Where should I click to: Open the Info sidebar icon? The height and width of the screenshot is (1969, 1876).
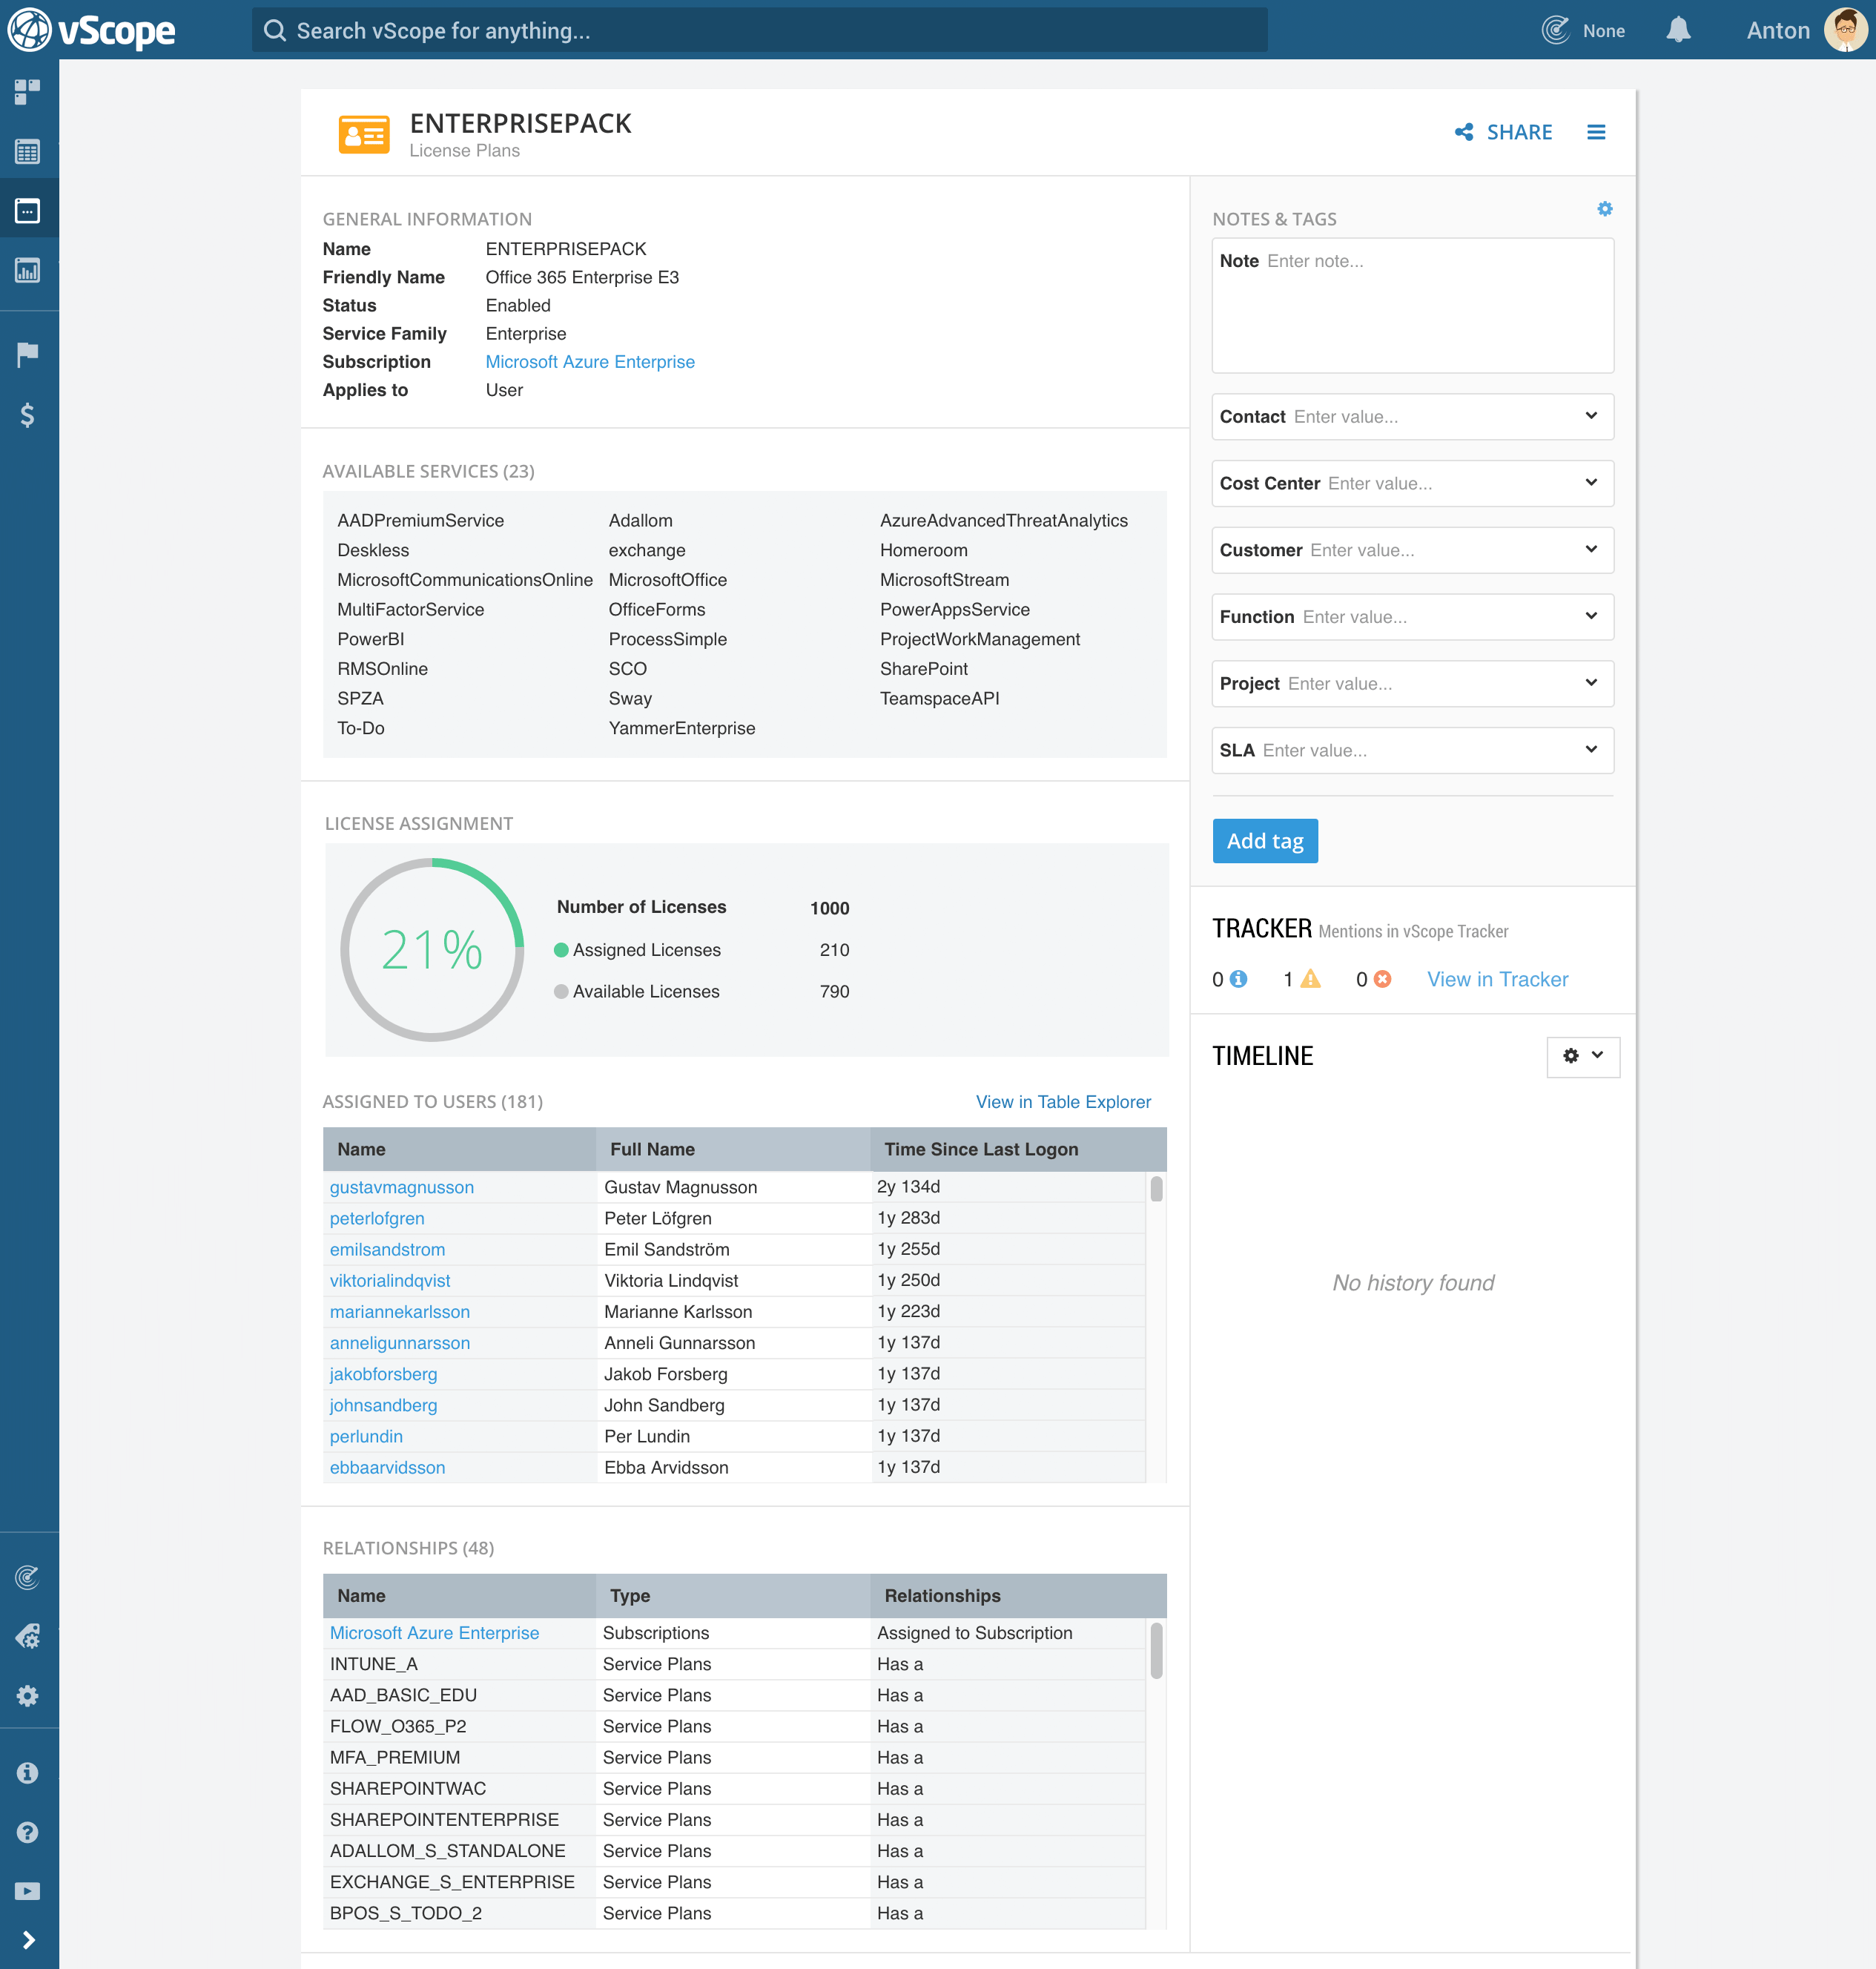pyautogui.click(x=28, y=1773)
